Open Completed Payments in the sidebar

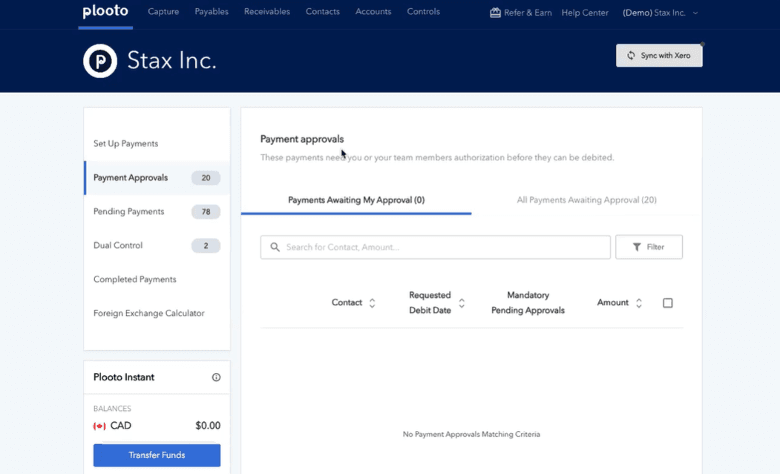pyautogui.click(x=134, y=279)
